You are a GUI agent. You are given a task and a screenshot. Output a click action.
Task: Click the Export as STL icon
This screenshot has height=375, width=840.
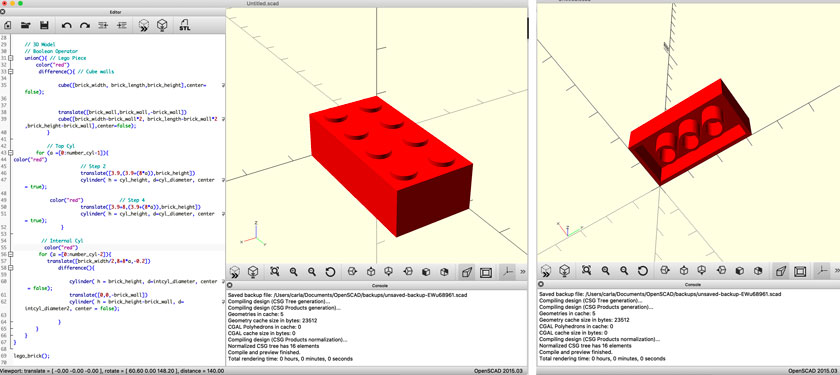(x=185, y=25)
